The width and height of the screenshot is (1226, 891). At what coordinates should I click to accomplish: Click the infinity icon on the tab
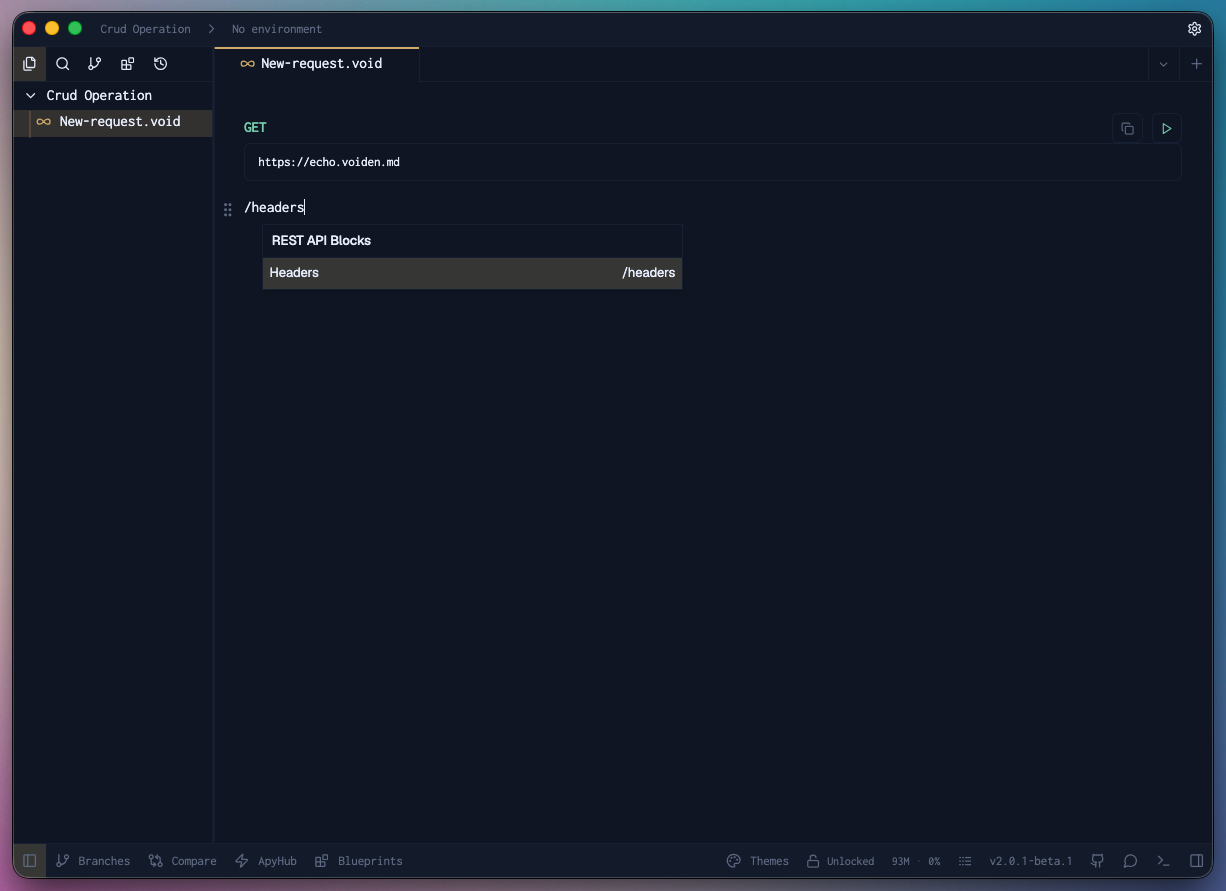pos(247,64)
